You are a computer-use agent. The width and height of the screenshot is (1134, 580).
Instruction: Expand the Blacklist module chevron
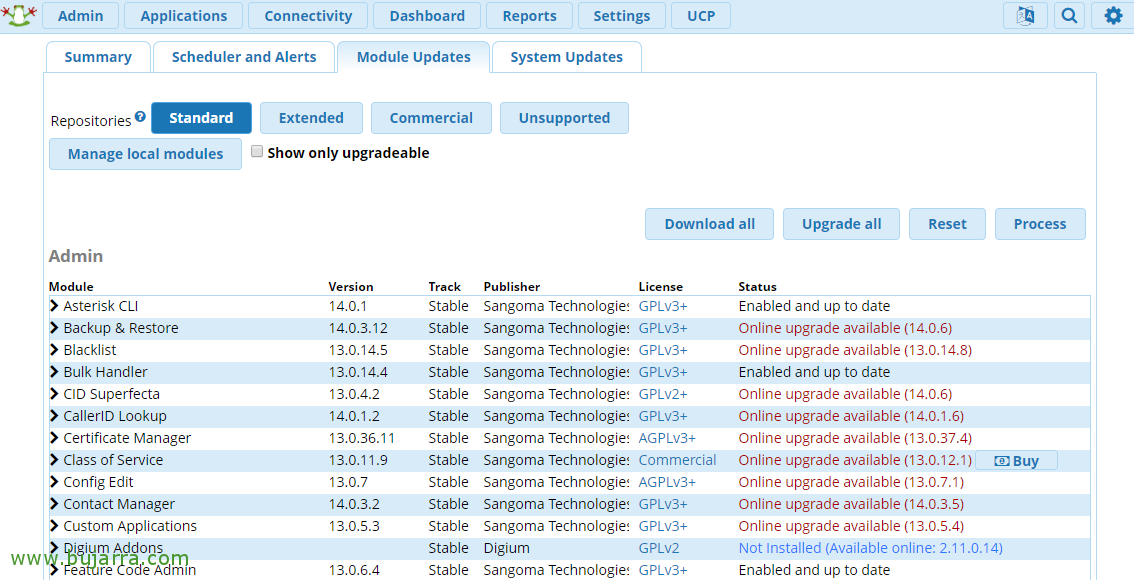[54, 350]
